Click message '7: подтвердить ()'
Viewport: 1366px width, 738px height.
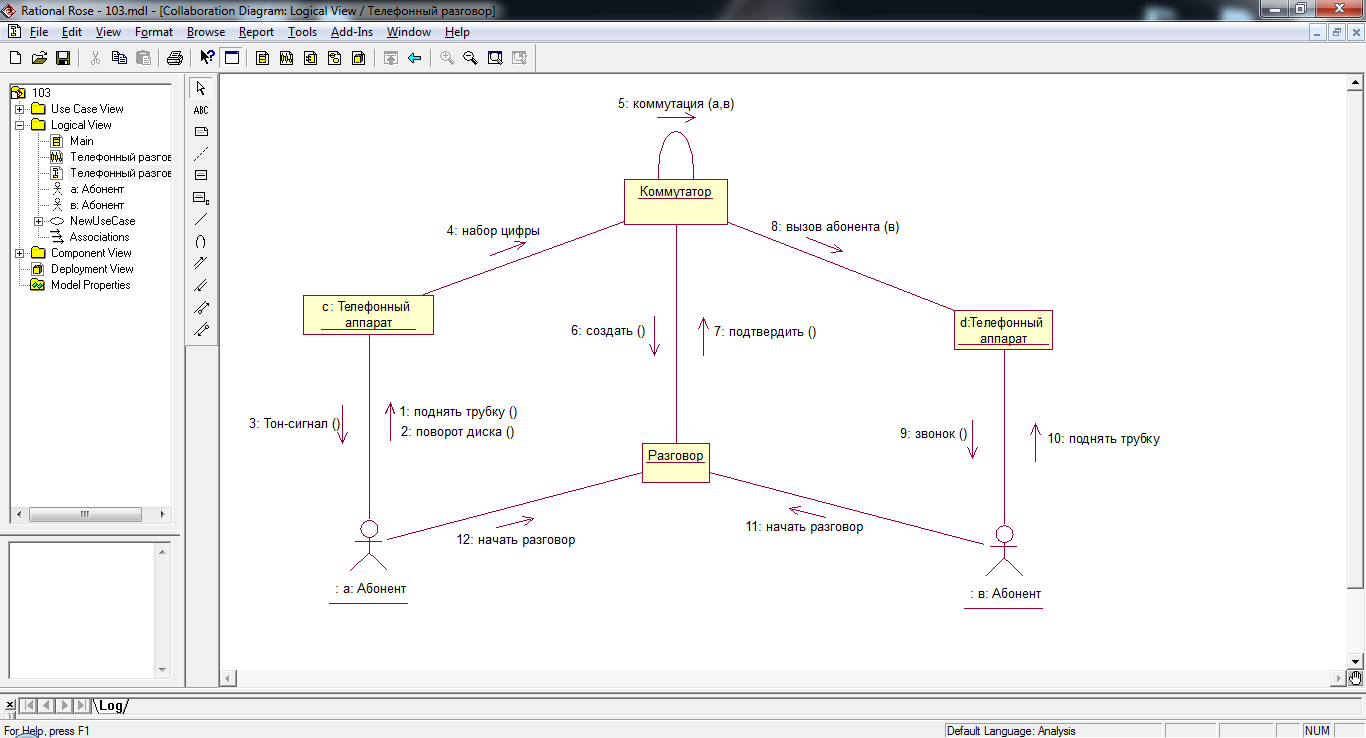coord(765,332)
